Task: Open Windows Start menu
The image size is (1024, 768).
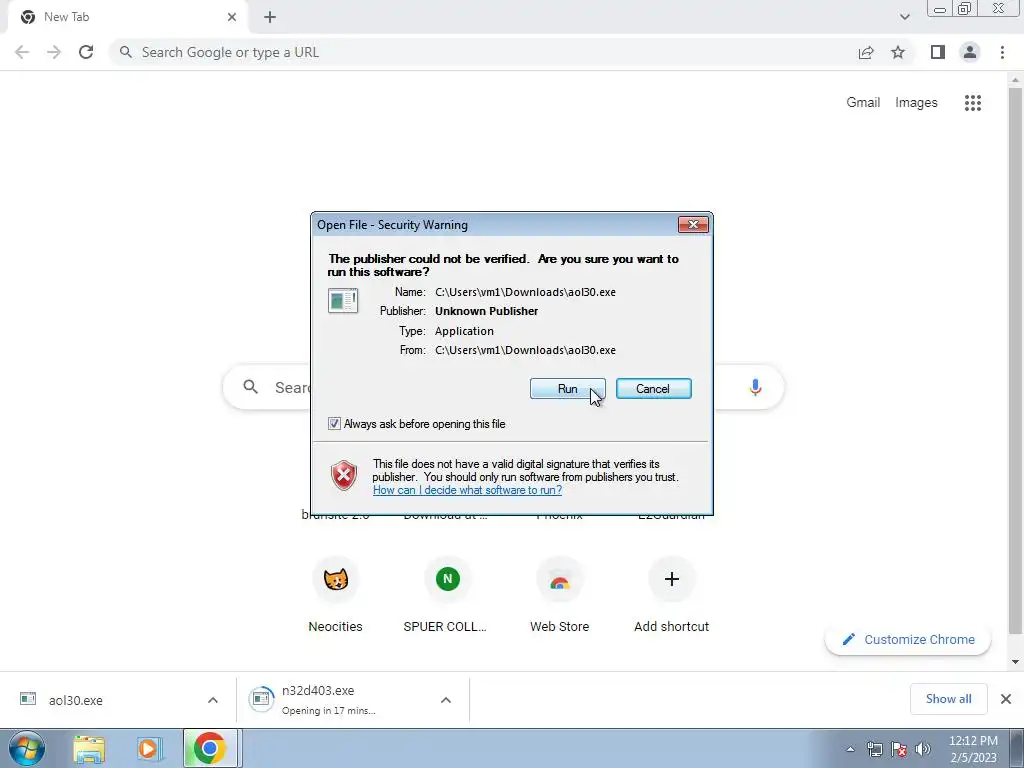Action: coord(27,748)
